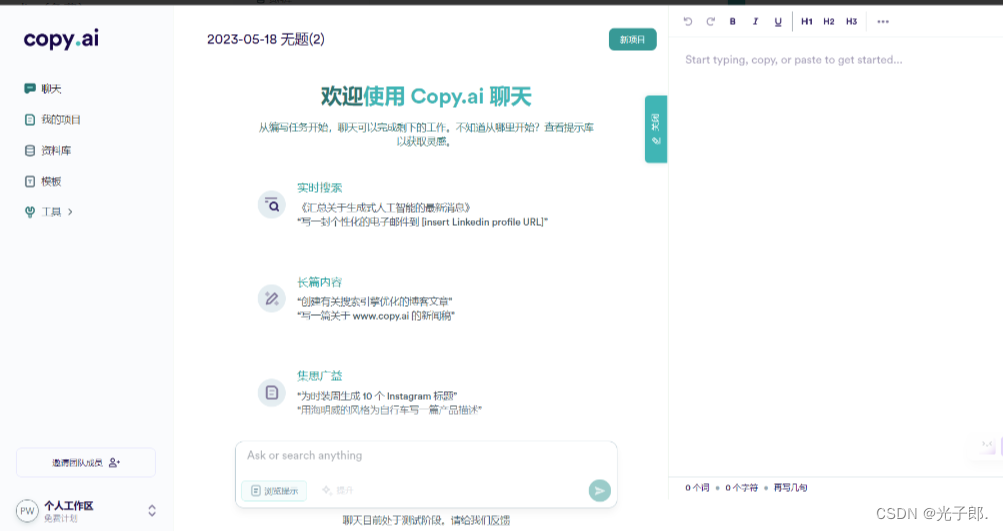Click the 长篇内容 pencil icon
The height and width of the screenshot is (531, 1003).
point(272,299)
